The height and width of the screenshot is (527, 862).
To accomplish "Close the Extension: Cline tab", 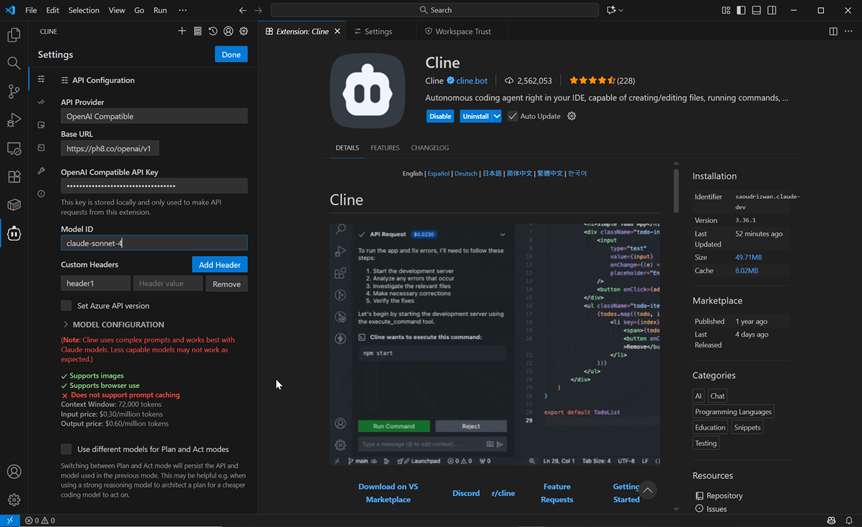I will [x=338, y=31].
